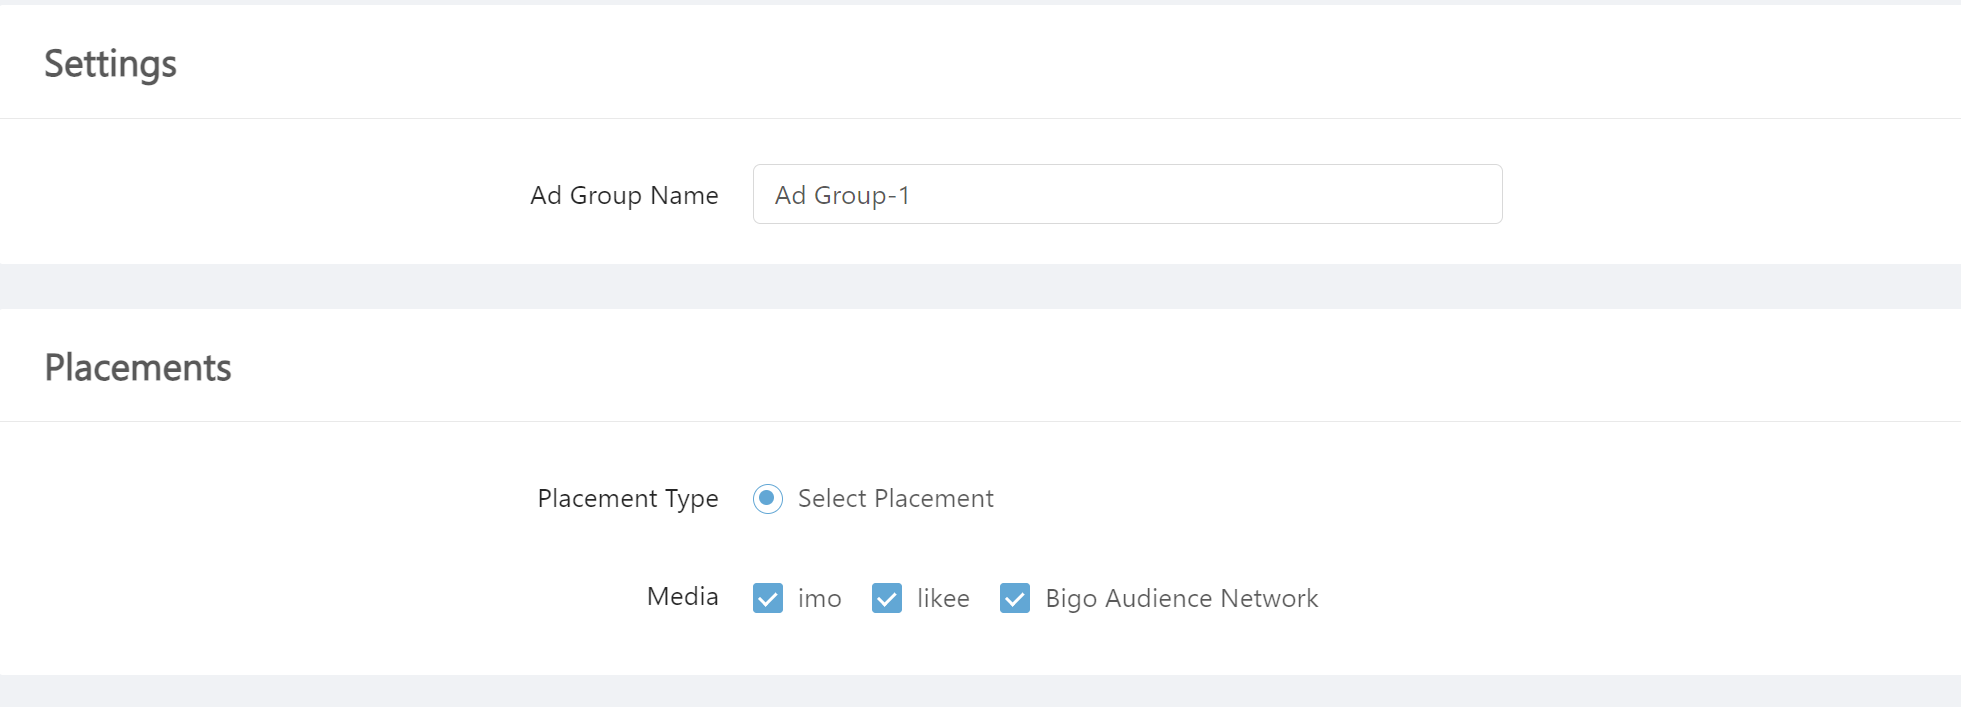Uncheck the imo media checkbox
The width and height of the screenshot is (1961, 707).
pos(768,598)
